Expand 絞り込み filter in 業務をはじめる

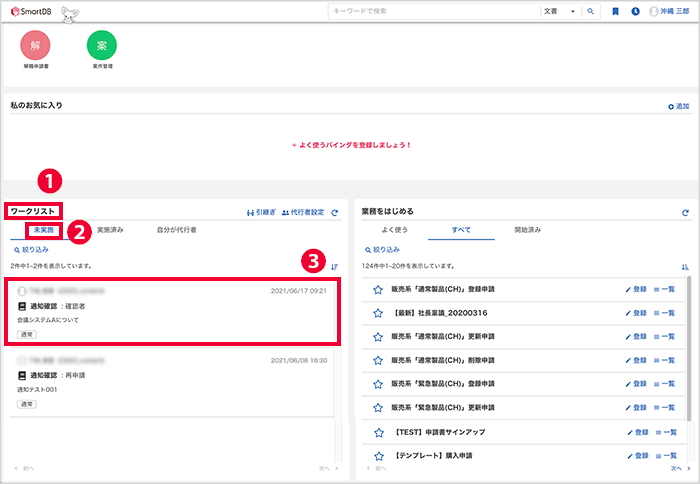click(382, 250)
